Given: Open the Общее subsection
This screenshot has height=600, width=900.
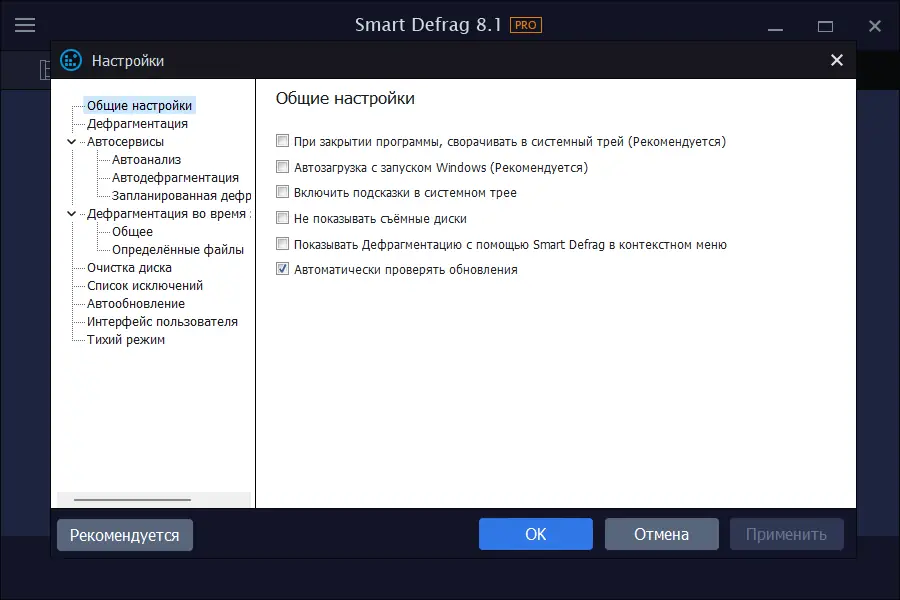Looking at the screenshot, I should point(133,231).
